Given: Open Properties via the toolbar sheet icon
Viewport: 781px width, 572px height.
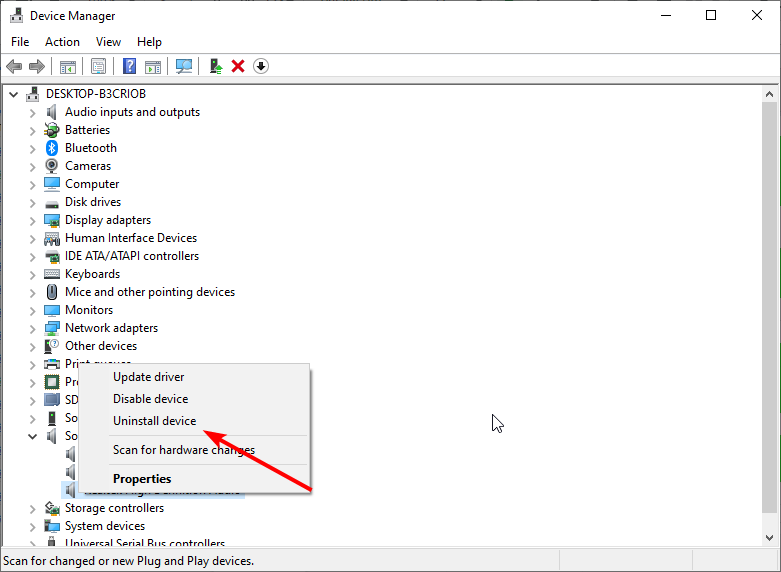Looking at the screenshot, I should click(99, 66).
